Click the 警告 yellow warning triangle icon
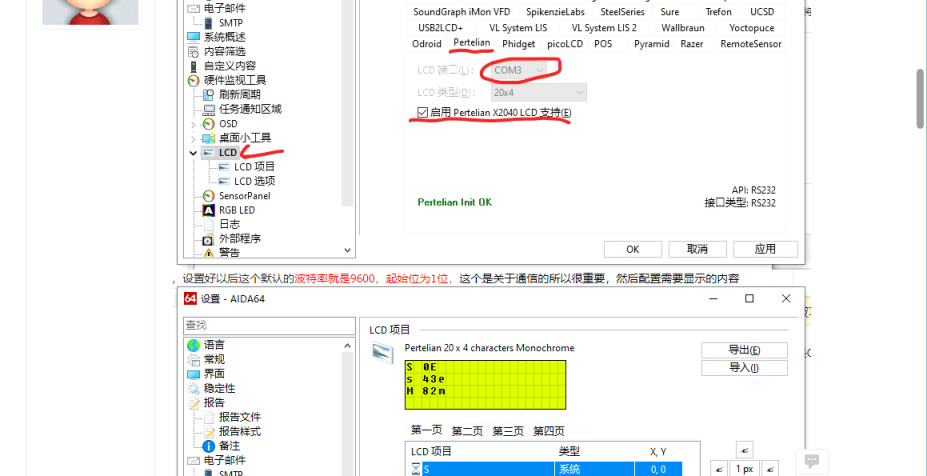The image size is (927, 476). coord(209,253)
